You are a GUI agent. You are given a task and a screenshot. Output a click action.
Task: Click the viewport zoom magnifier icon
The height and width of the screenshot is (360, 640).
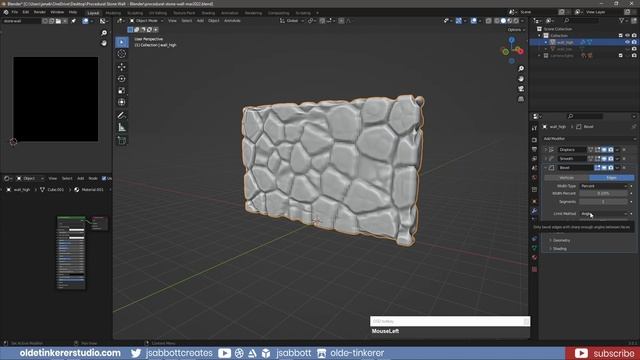tap(521, 69)
